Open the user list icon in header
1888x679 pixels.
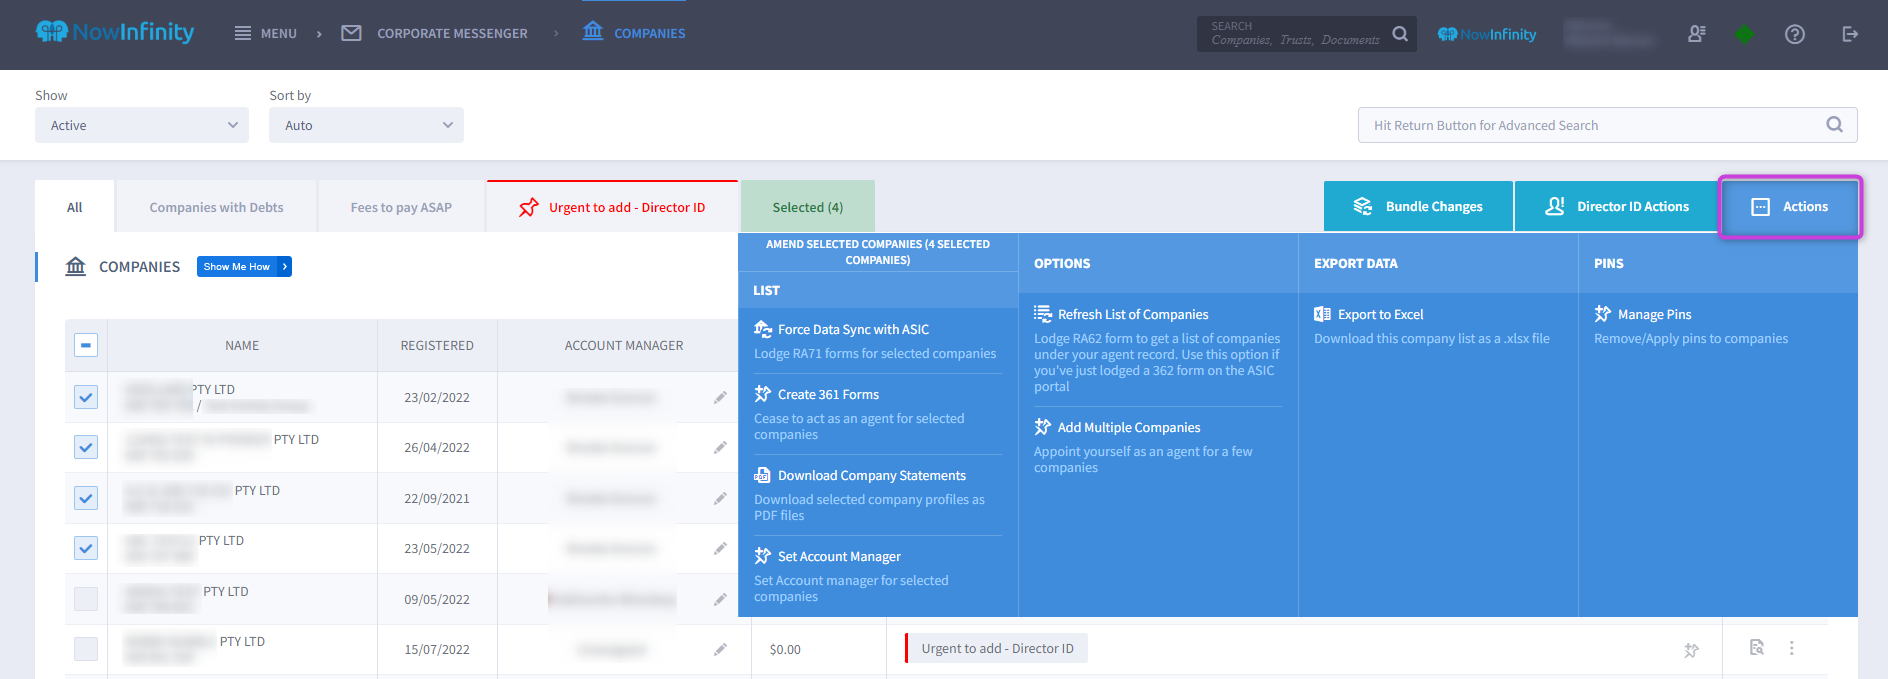click(x=1696, y=34)
